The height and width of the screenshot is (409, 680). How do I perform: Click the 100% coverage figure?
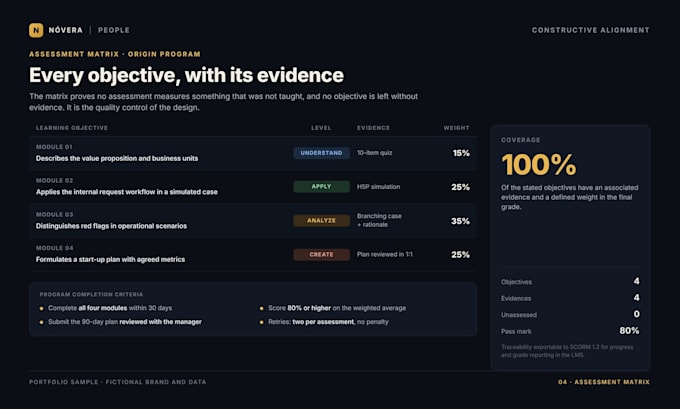pos(539,165)
